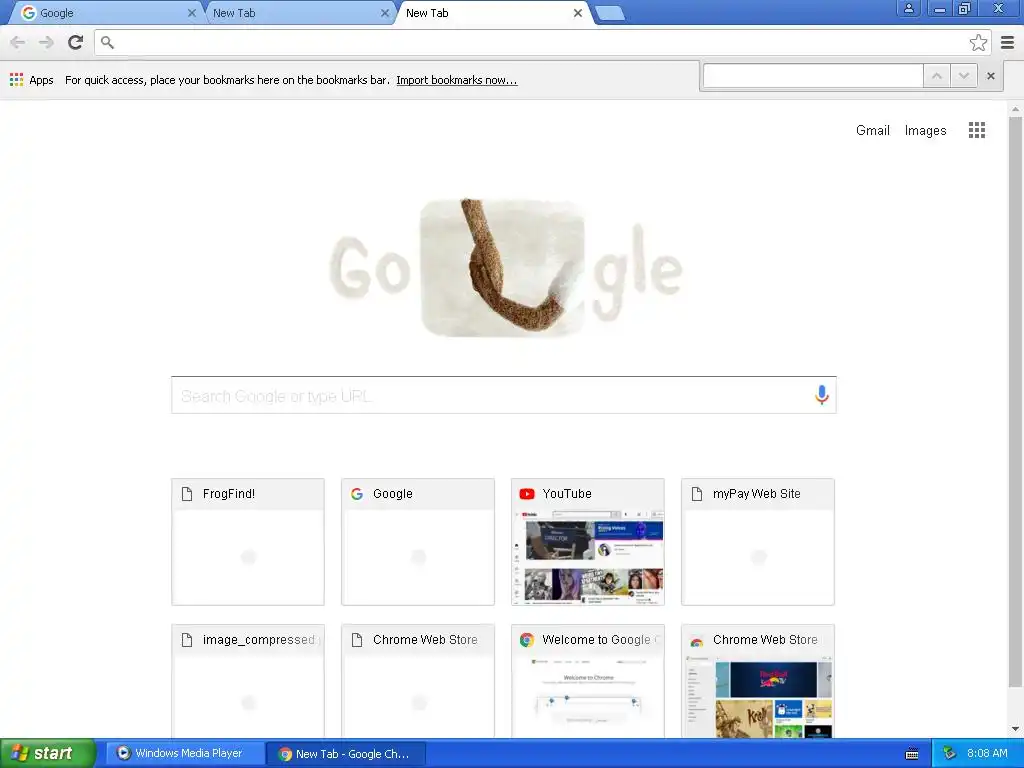Switch to the middle New Tab
The width and height of the screenshot is (1024, 768).
pyautogui.click(x=298, y=13)
